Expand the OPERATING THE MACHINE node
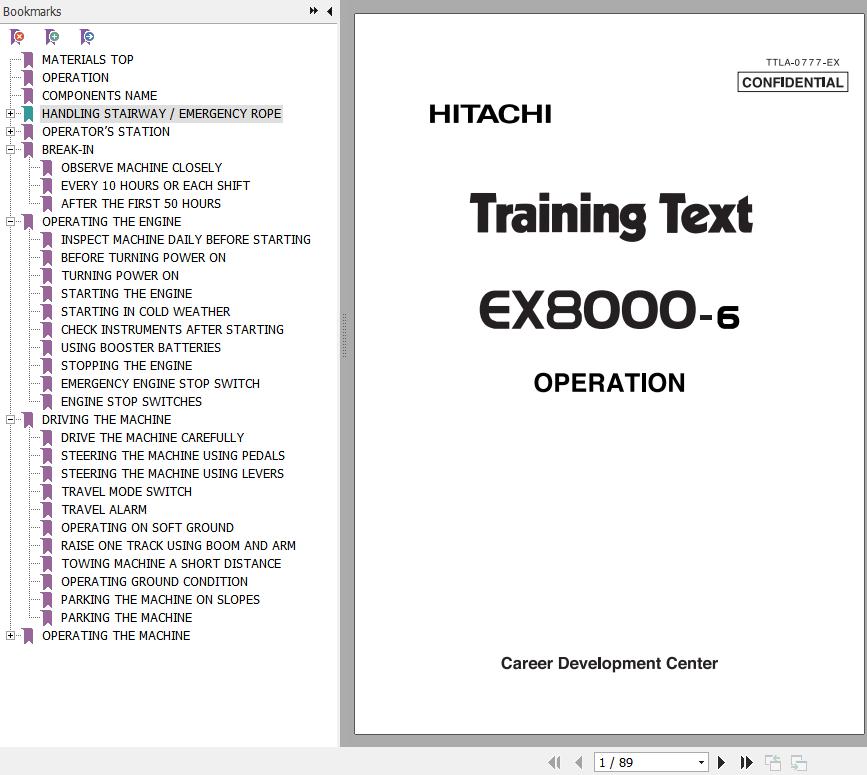 [x=10, y=636]
